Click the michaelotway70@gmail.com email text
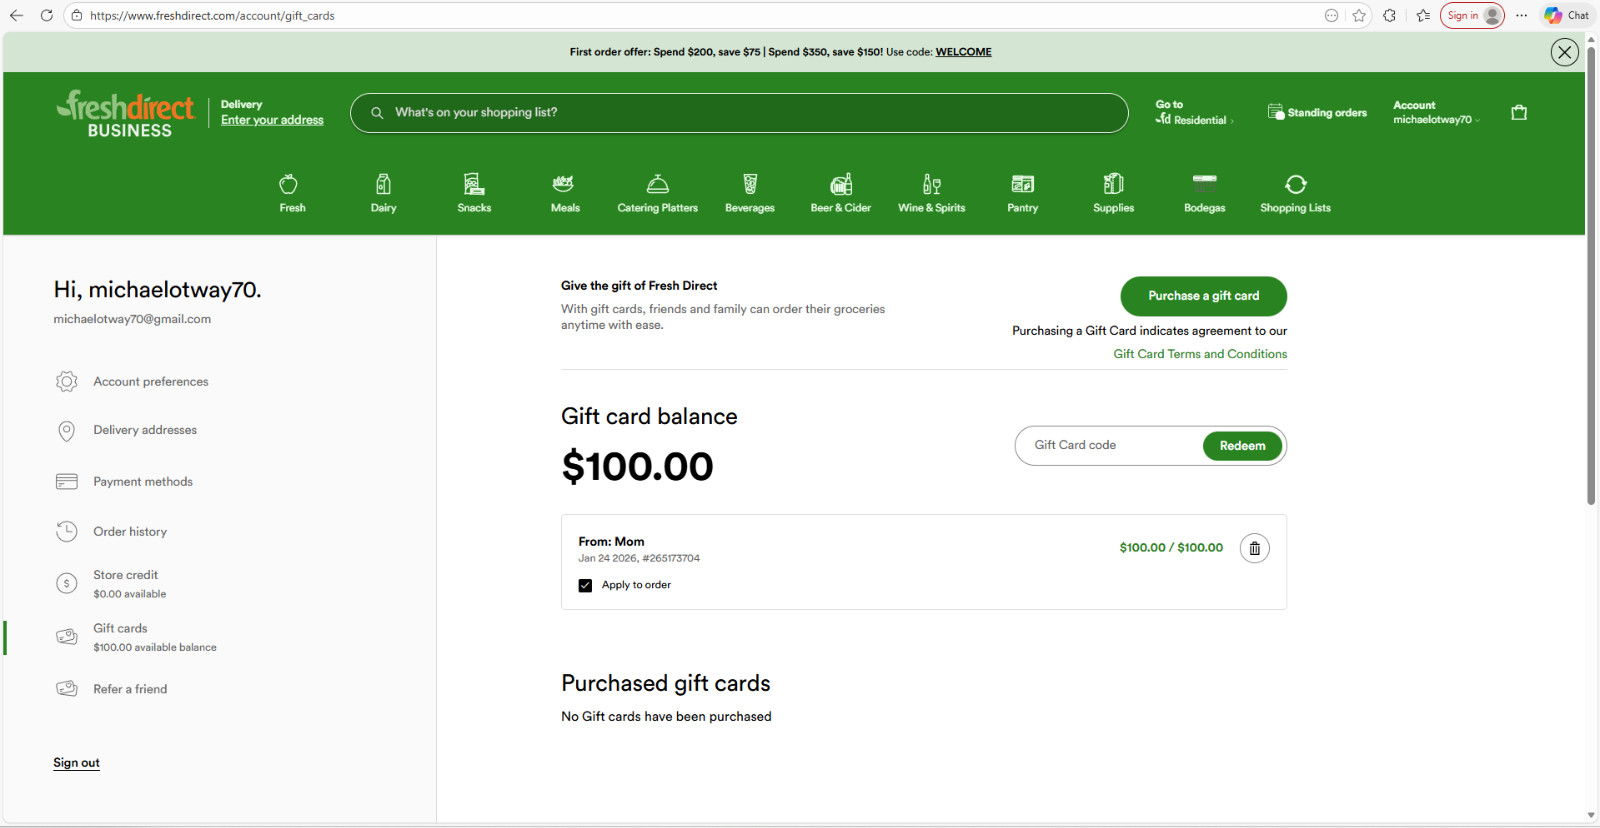 coord(132,319)
